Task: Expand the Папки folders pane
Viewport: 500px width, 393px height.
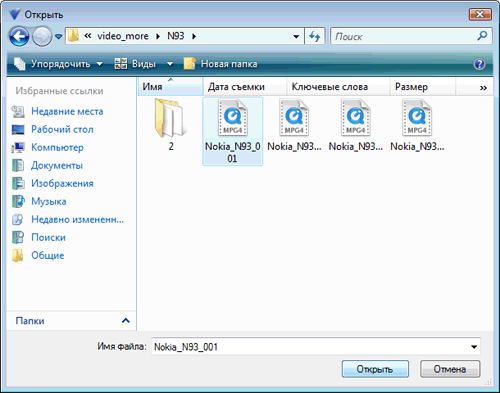Action: [x=126, y=321]
